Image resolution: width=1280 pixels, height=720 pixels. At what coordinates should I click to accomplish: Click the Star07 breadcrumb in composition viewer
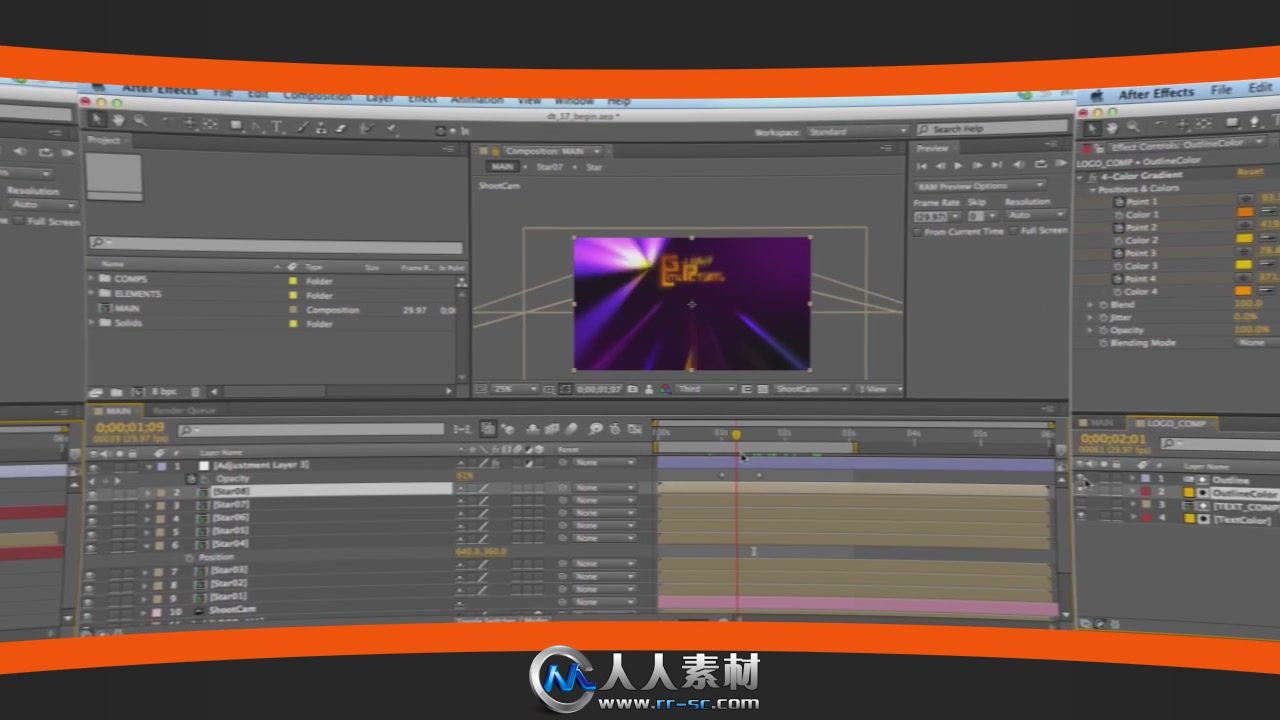coord(550,167)
